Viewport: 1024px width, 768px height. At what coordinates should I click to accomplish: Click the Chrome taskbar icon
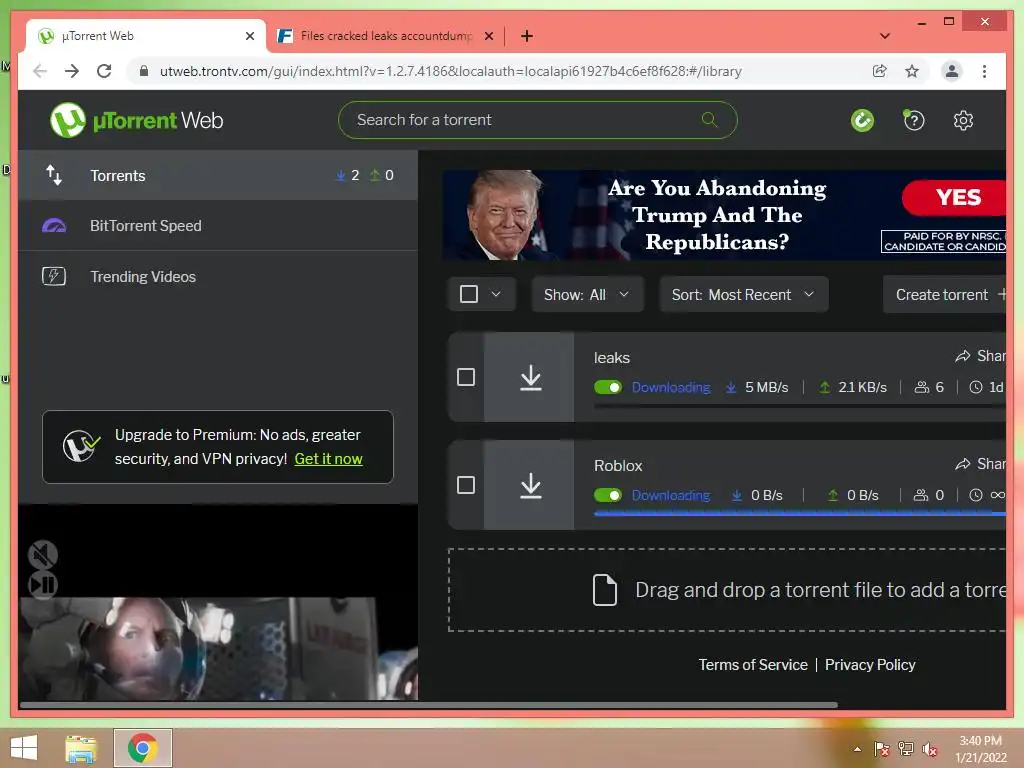142,748
